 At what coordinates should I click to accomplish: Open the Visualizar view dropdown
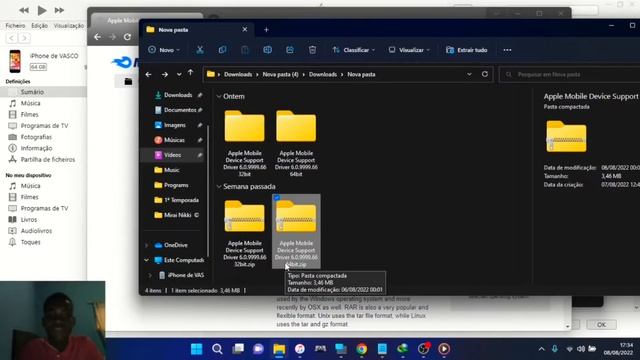(x=409, y=50)
